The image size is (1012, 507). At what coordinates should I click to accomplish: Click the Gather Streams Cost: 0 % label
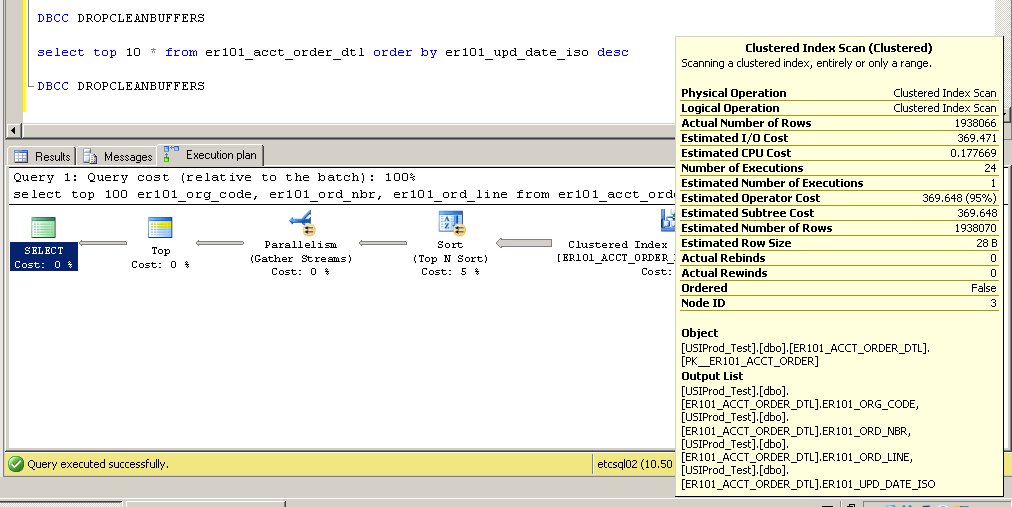click(301, 272)
